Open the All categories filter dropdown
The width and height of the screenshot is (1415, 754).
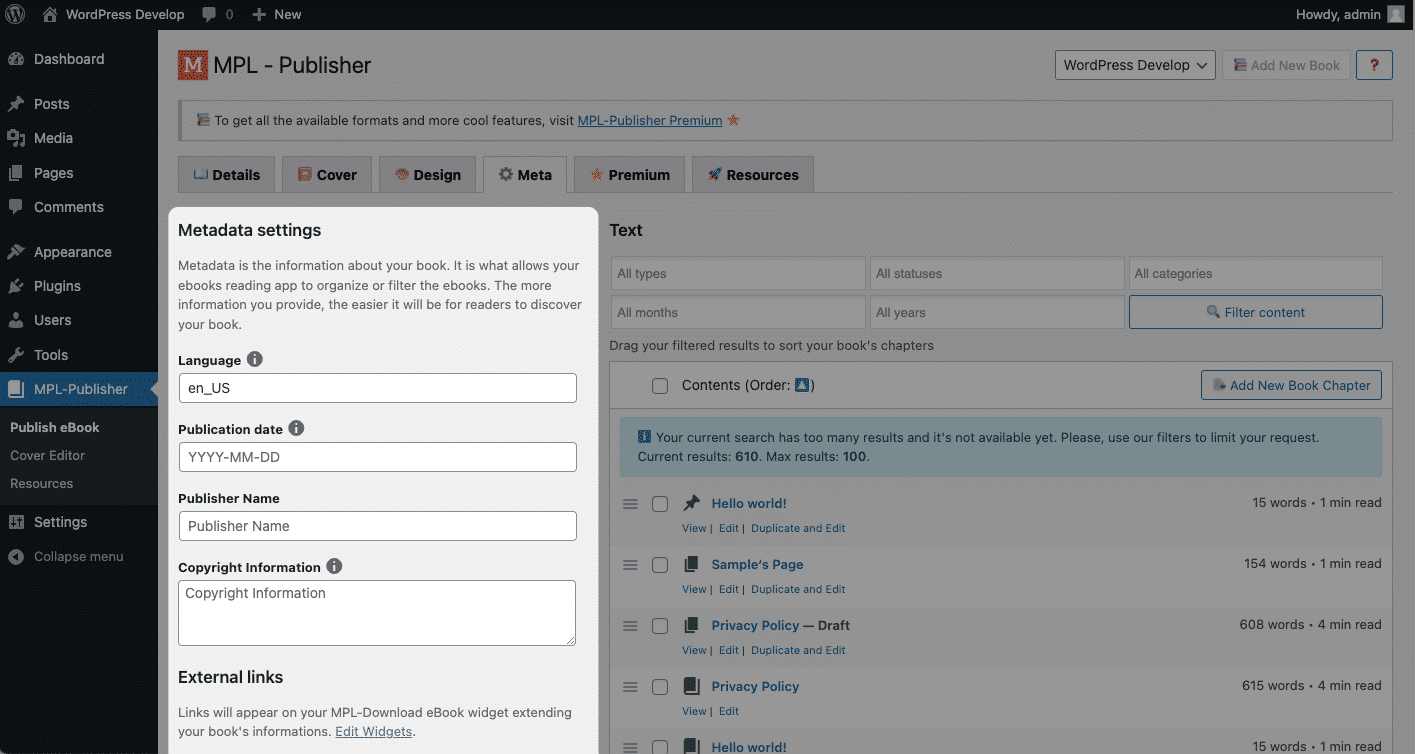point(1256,273)
